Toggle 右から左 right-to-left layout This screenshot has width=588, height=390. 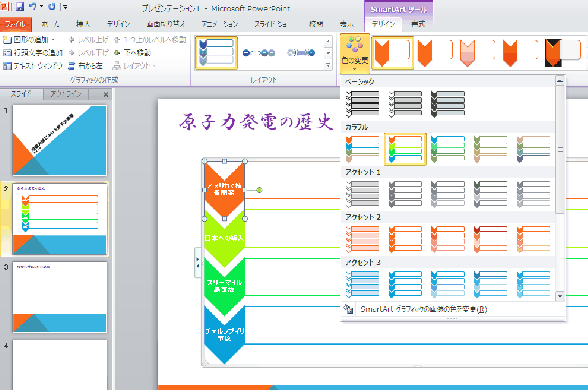click(x=85, y=66)
